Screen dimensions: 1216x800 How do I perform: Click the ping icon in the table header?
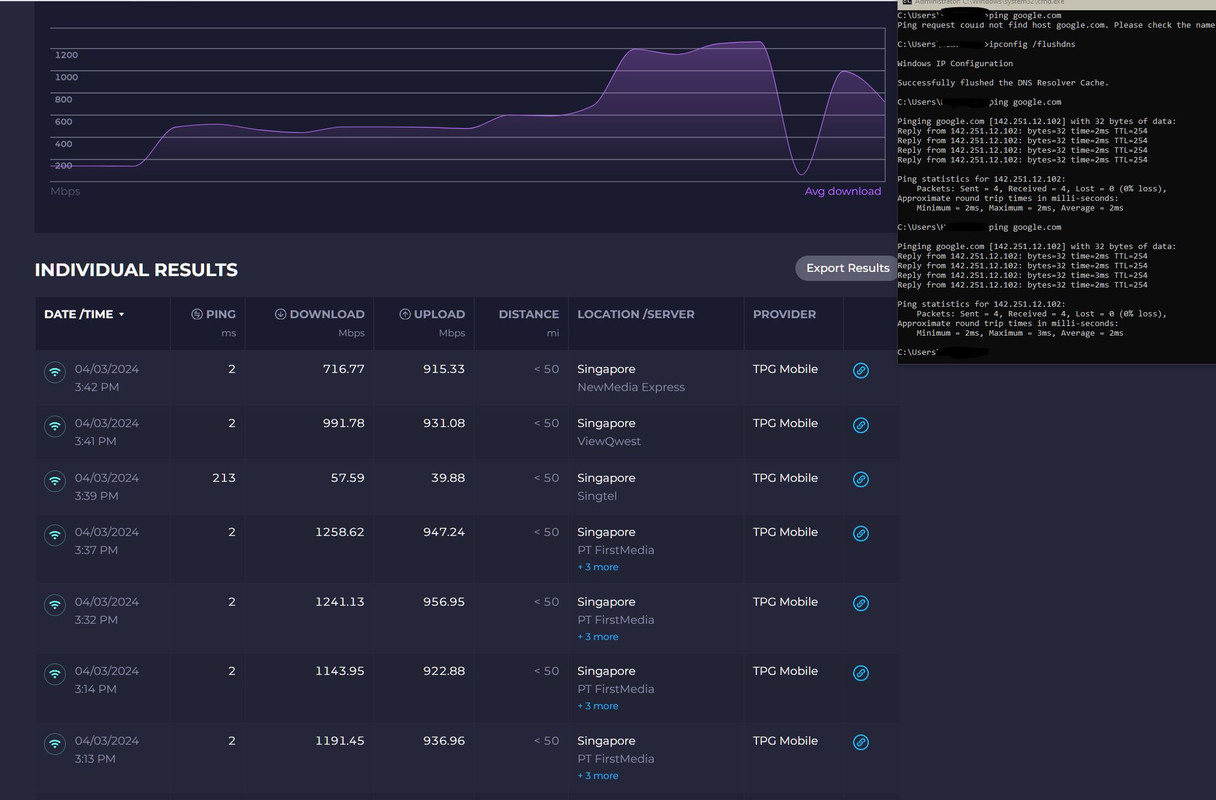click(x=197, y=314)
